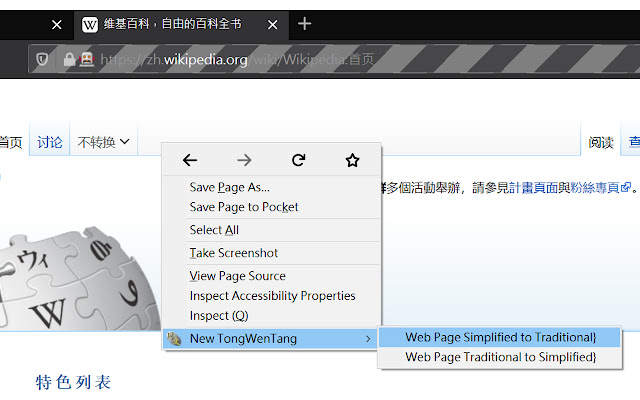Choose Select All
Viewport: 640px width, 400px height.
click(272, 230)
